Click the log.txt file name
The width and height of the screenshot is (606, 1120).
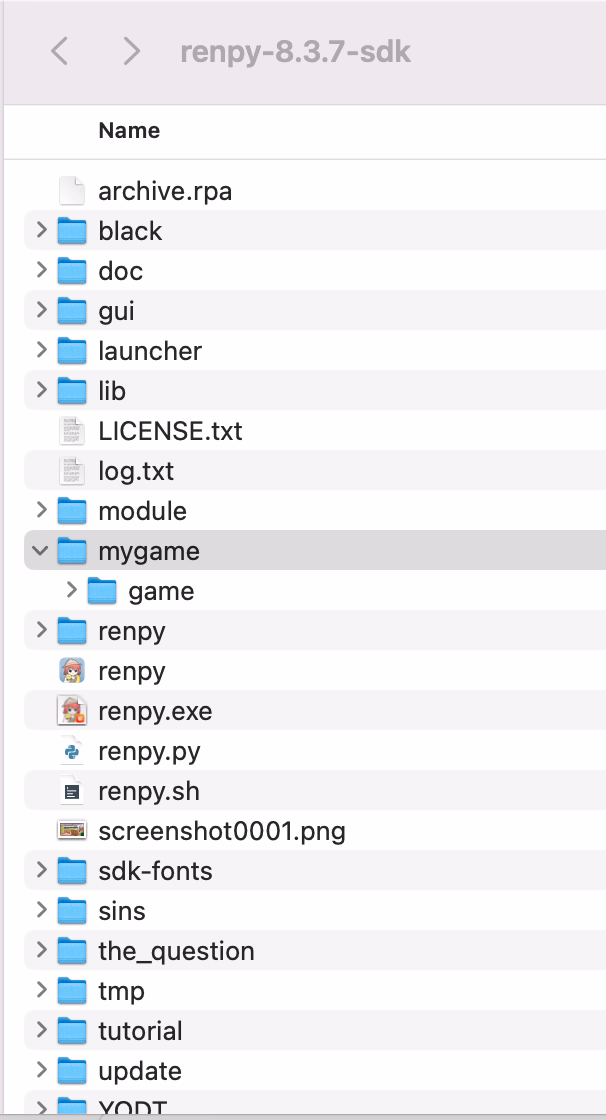136,471
